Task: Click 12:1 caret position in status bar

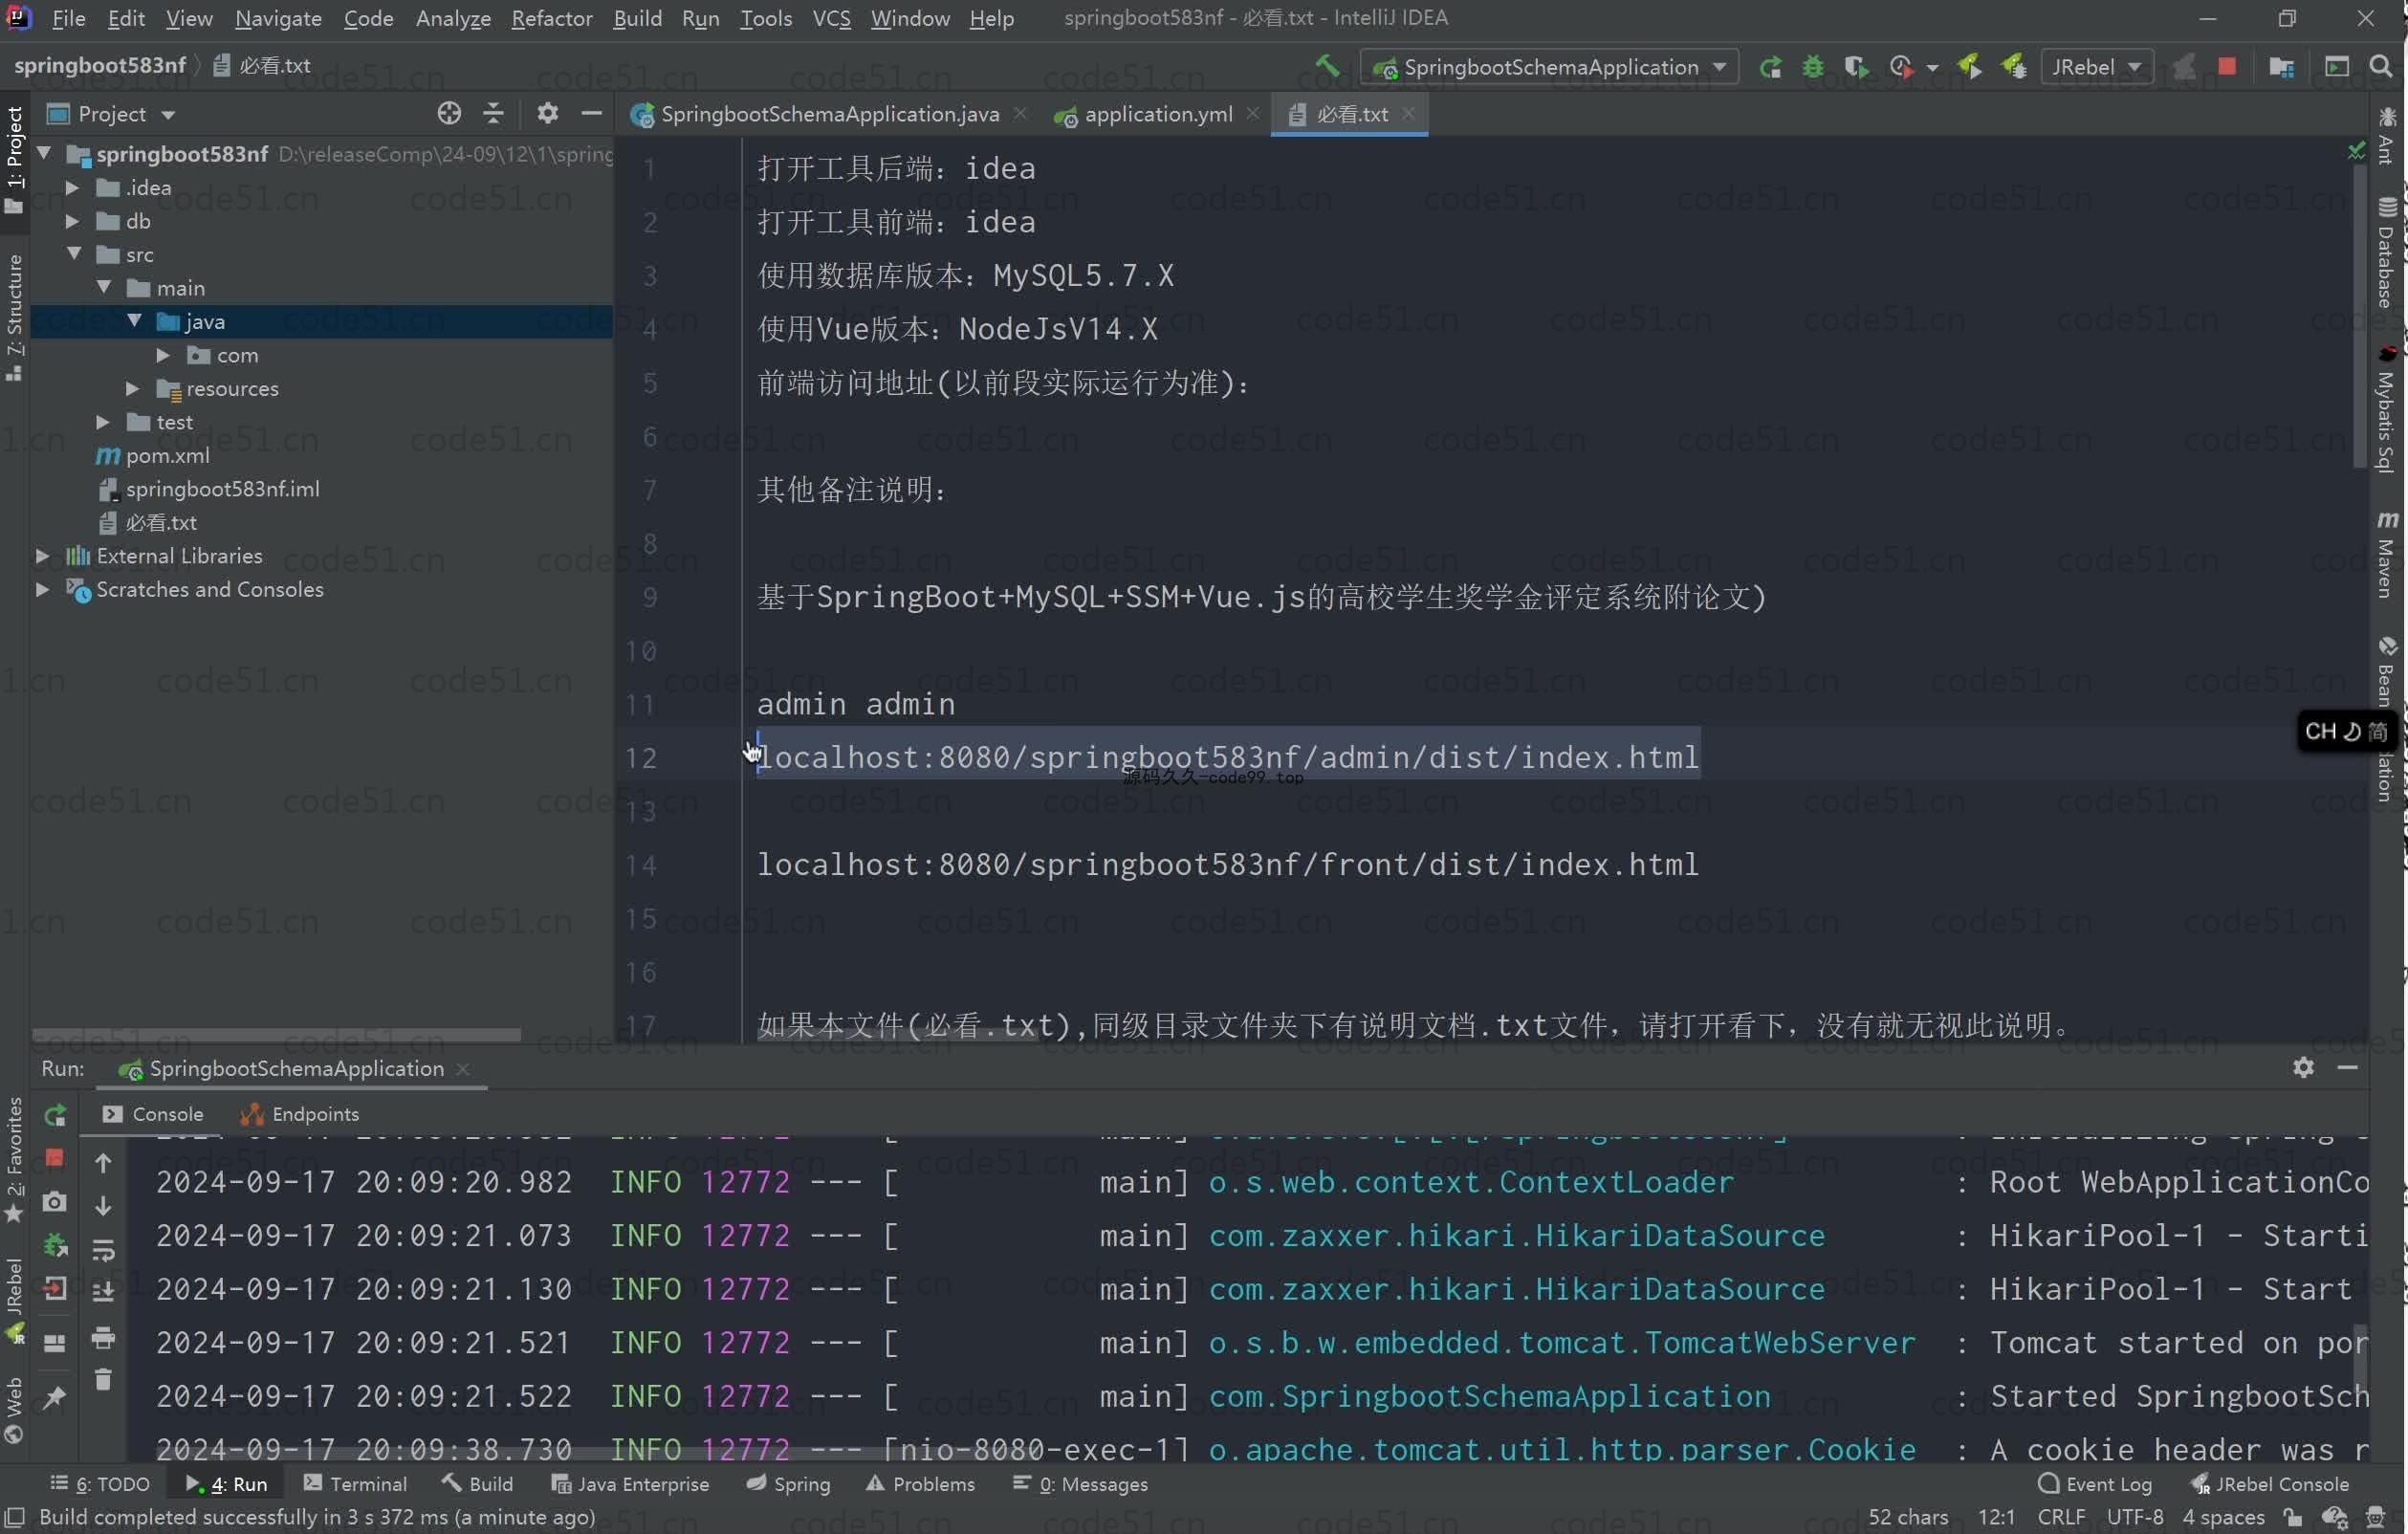Action: click(x=1996, y=1517)
